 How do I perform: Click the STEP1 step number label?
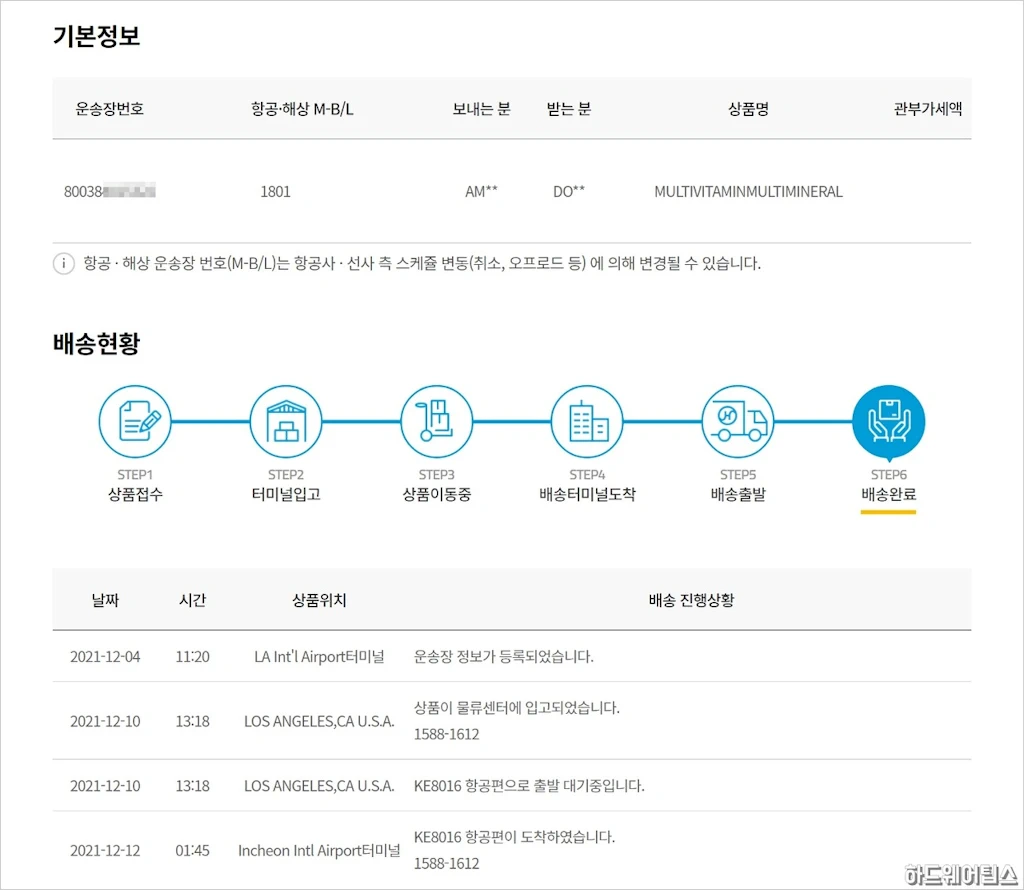[135, 475]
